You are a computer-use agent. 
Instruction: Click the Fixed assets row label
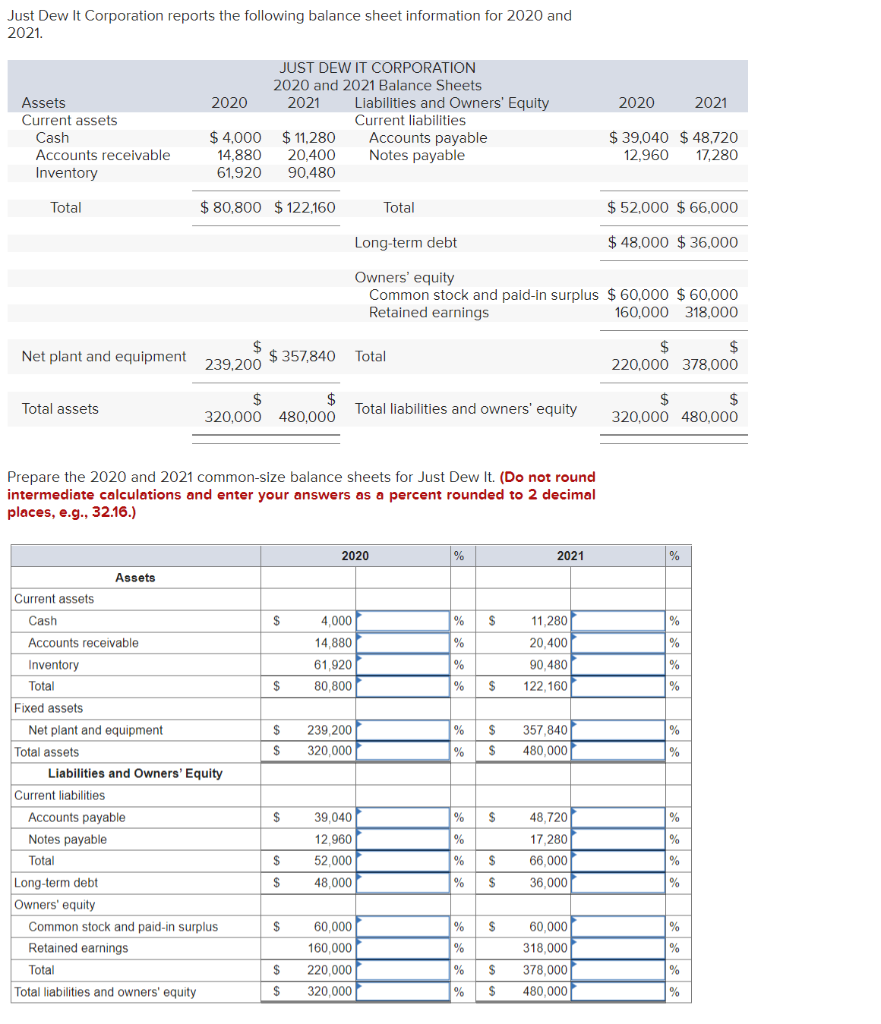click(x=49, y=709)
